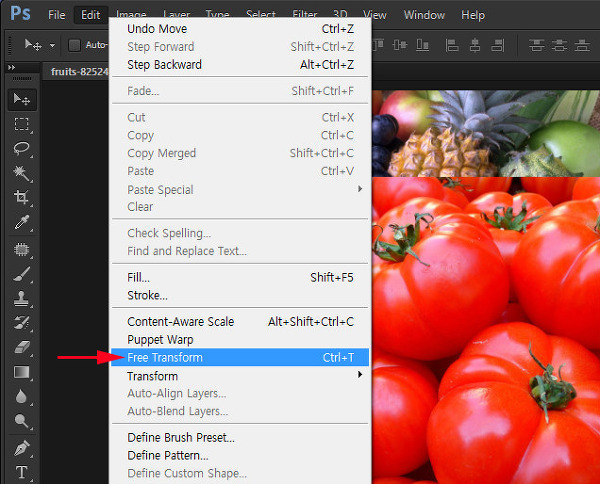Align left edges in options bar
The height and width of the screenshot is (484, 600).
(452, 45)
